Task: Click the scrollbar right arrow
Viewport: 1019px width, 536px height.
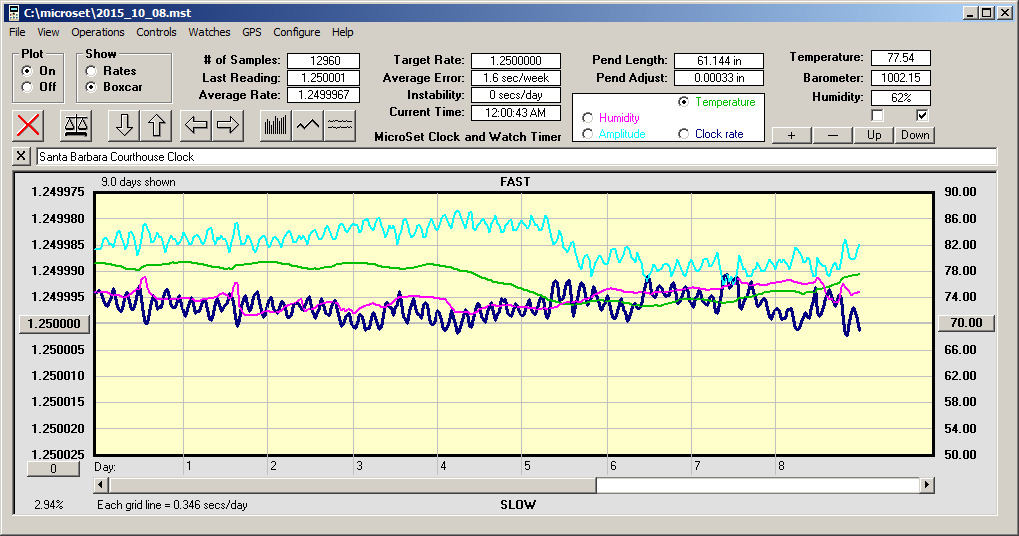Action: (x=927, y=485)
